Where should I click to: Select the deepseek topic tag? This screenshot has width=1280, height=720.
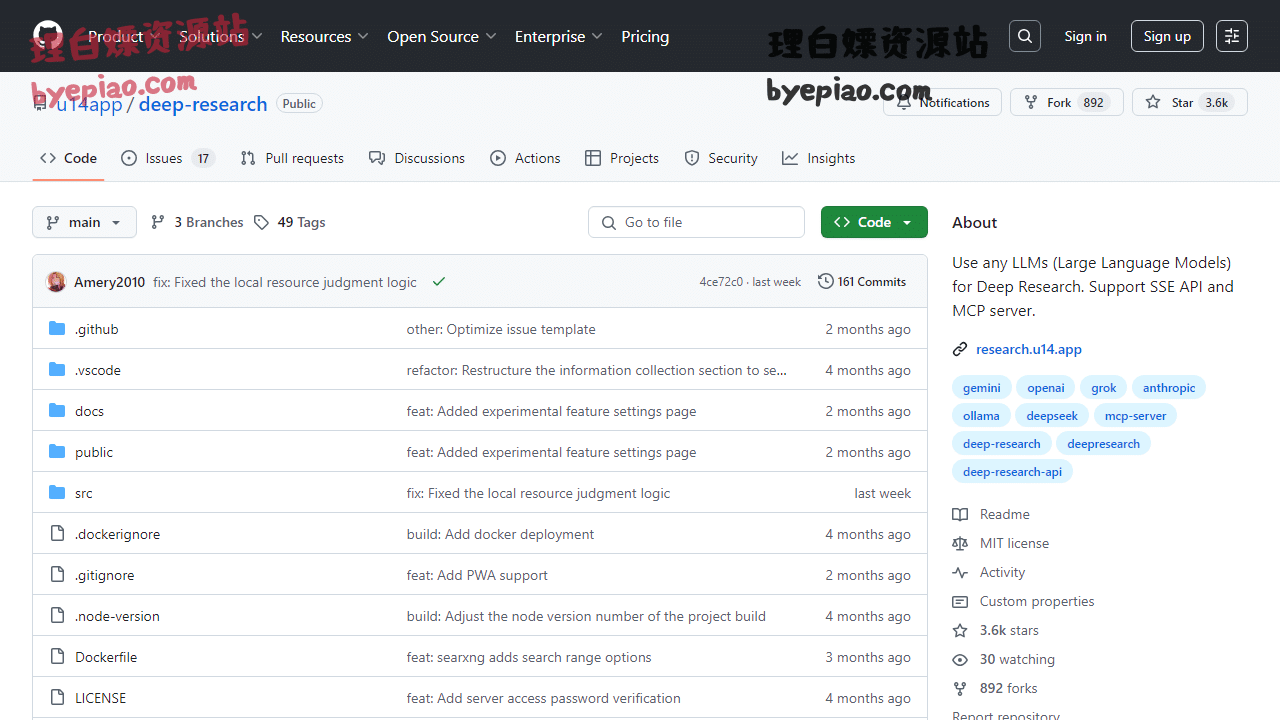click(x=1052, y=416)
